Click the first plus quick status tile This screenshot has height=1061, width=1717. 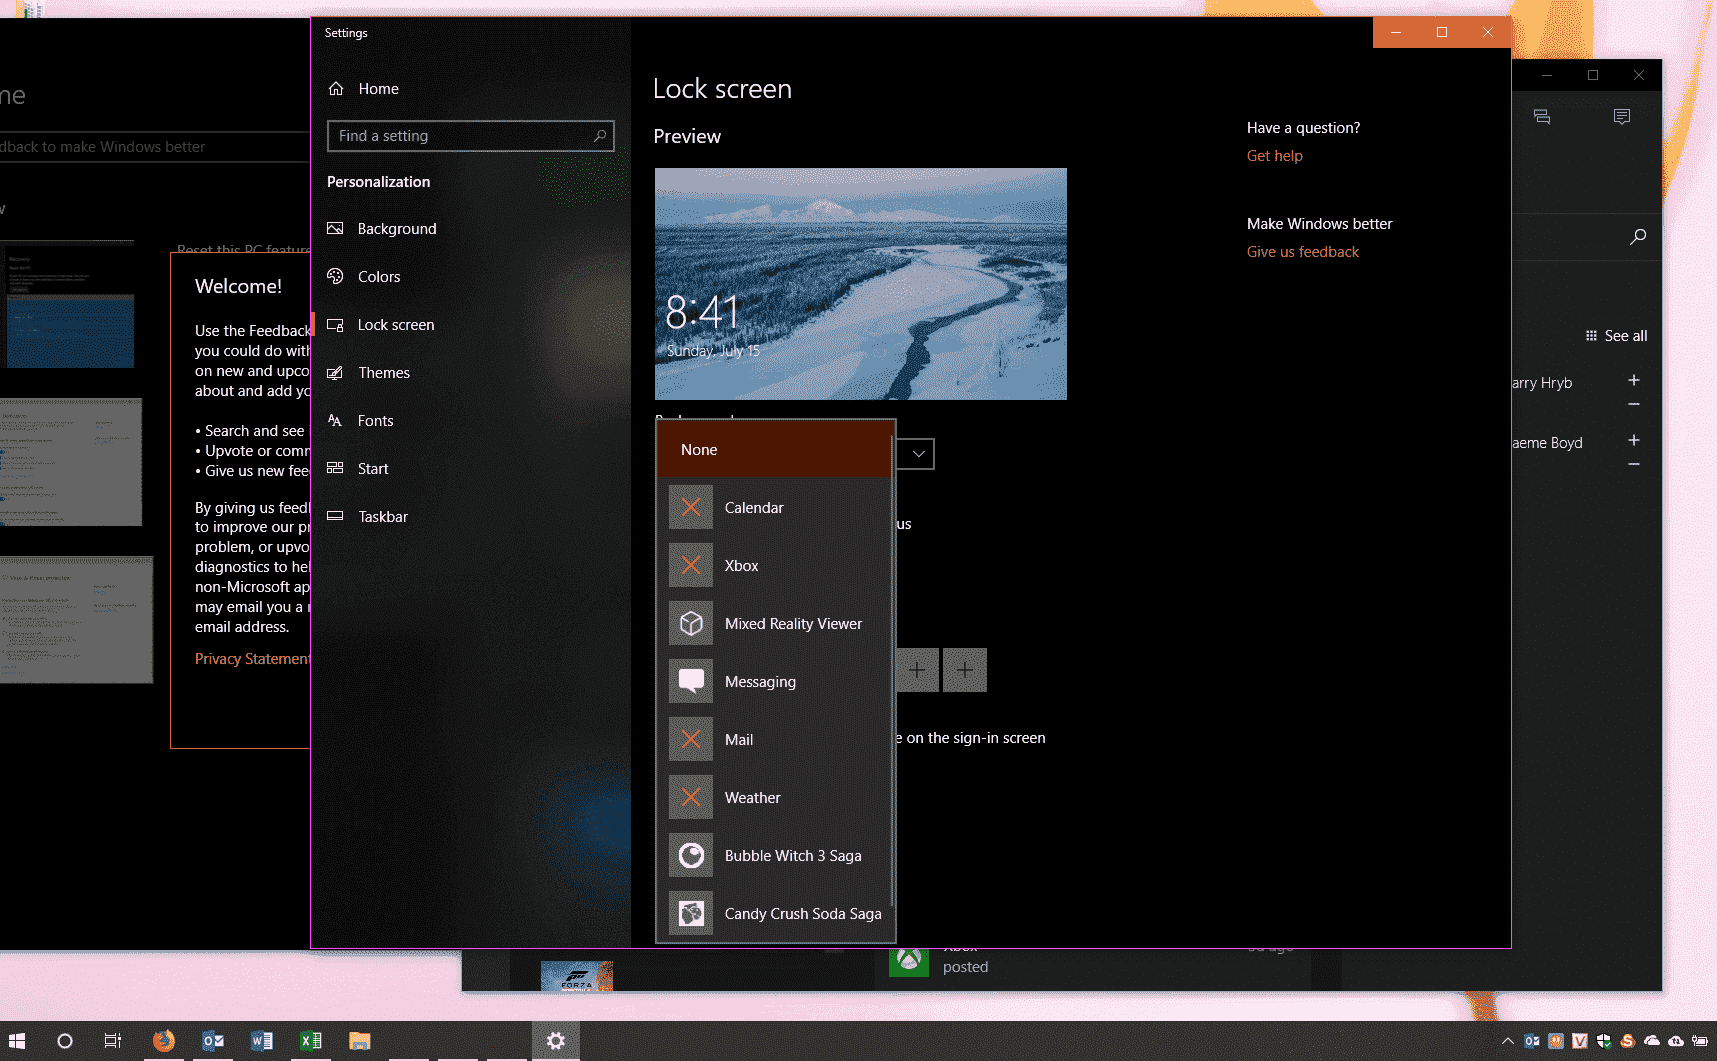(x=917, y=670)
